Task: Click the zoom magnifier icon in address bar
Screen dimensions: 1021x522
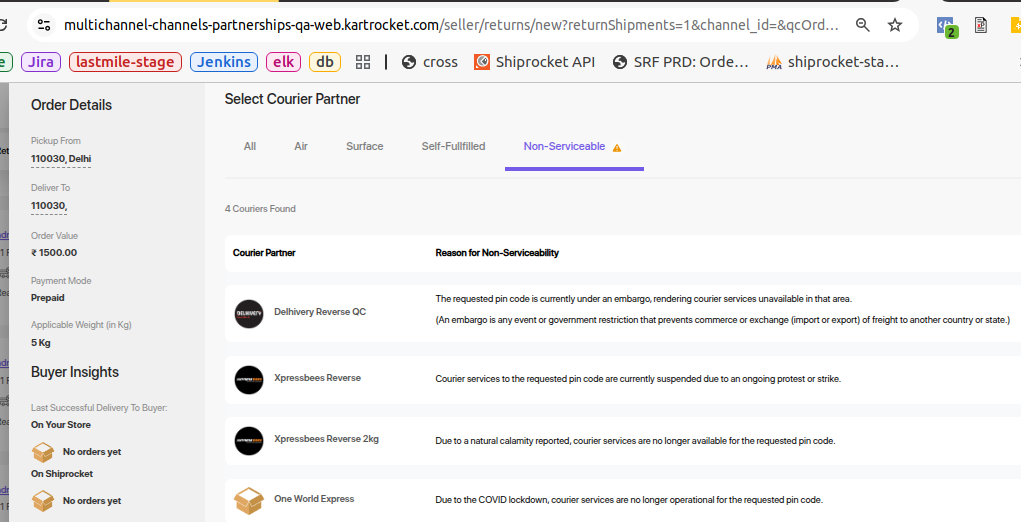Action: pos(863,25)
